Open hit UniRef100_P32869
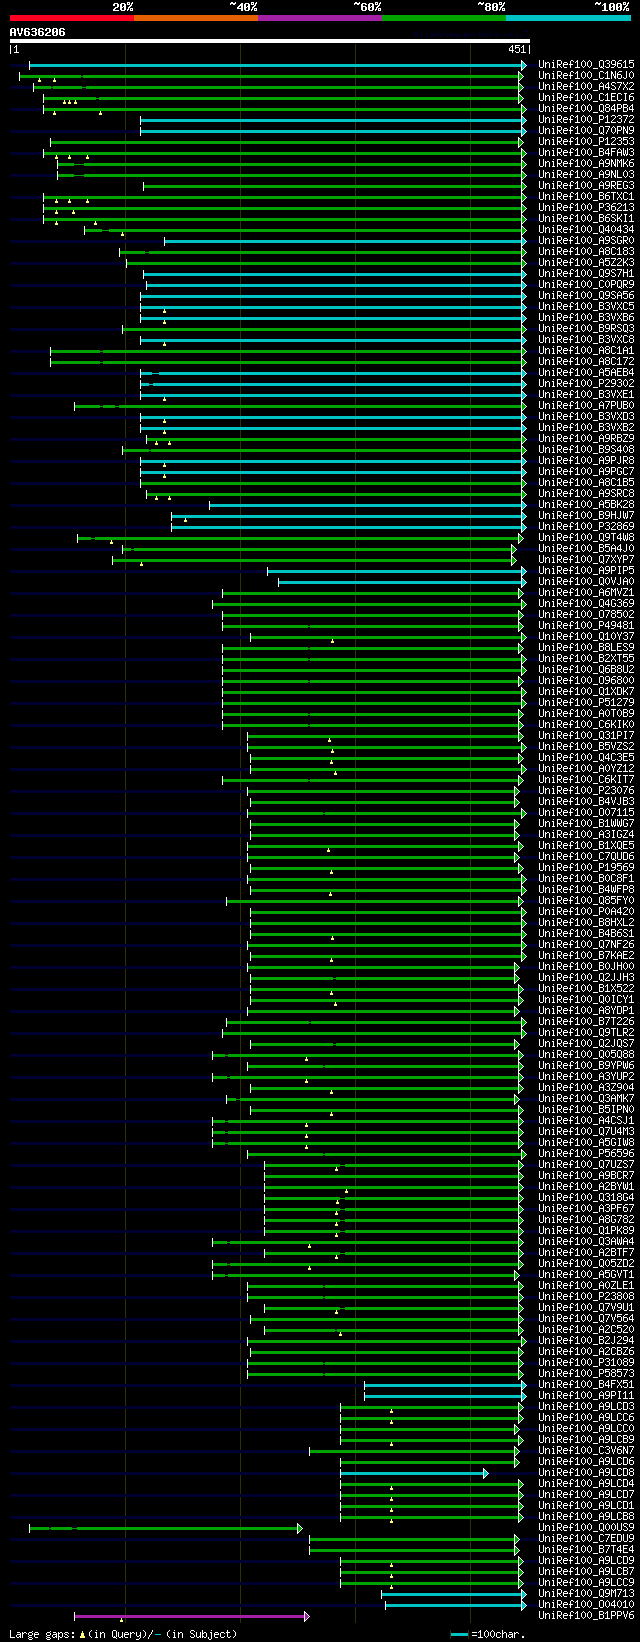640x1642 pixels. 586,526
